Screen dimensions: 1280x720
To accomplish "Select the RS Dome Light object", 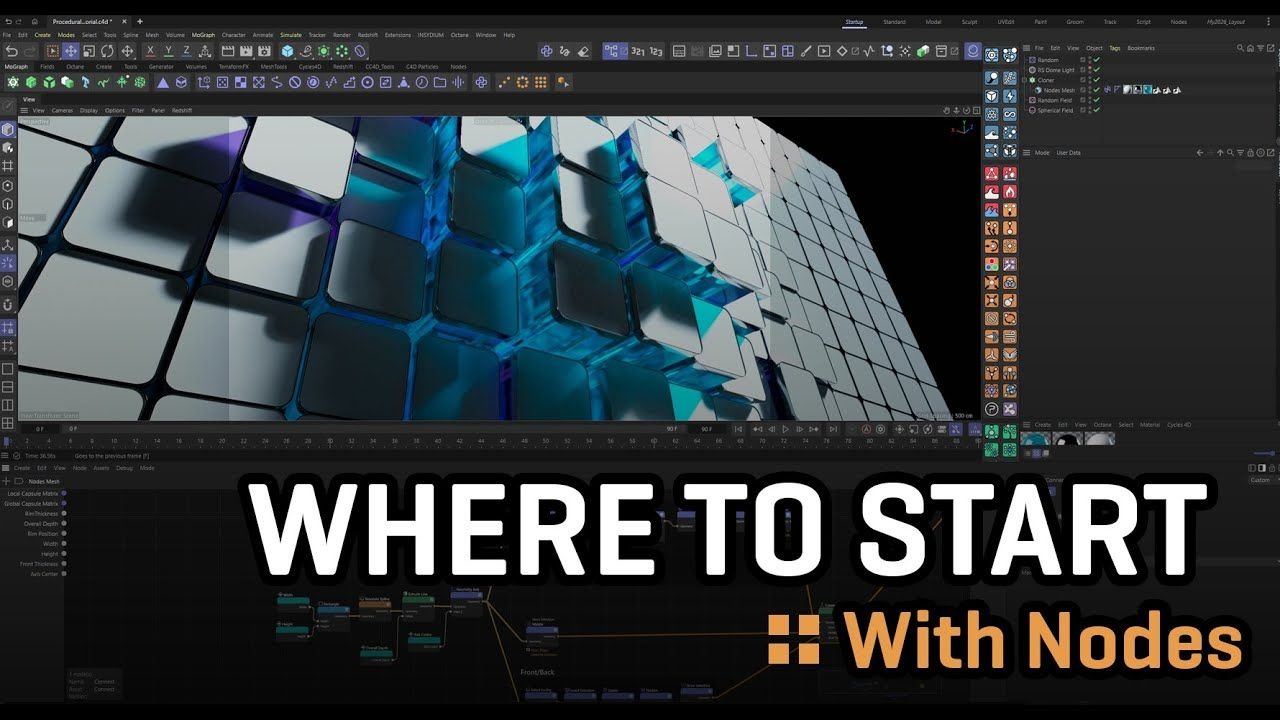I will point(1056,70).
